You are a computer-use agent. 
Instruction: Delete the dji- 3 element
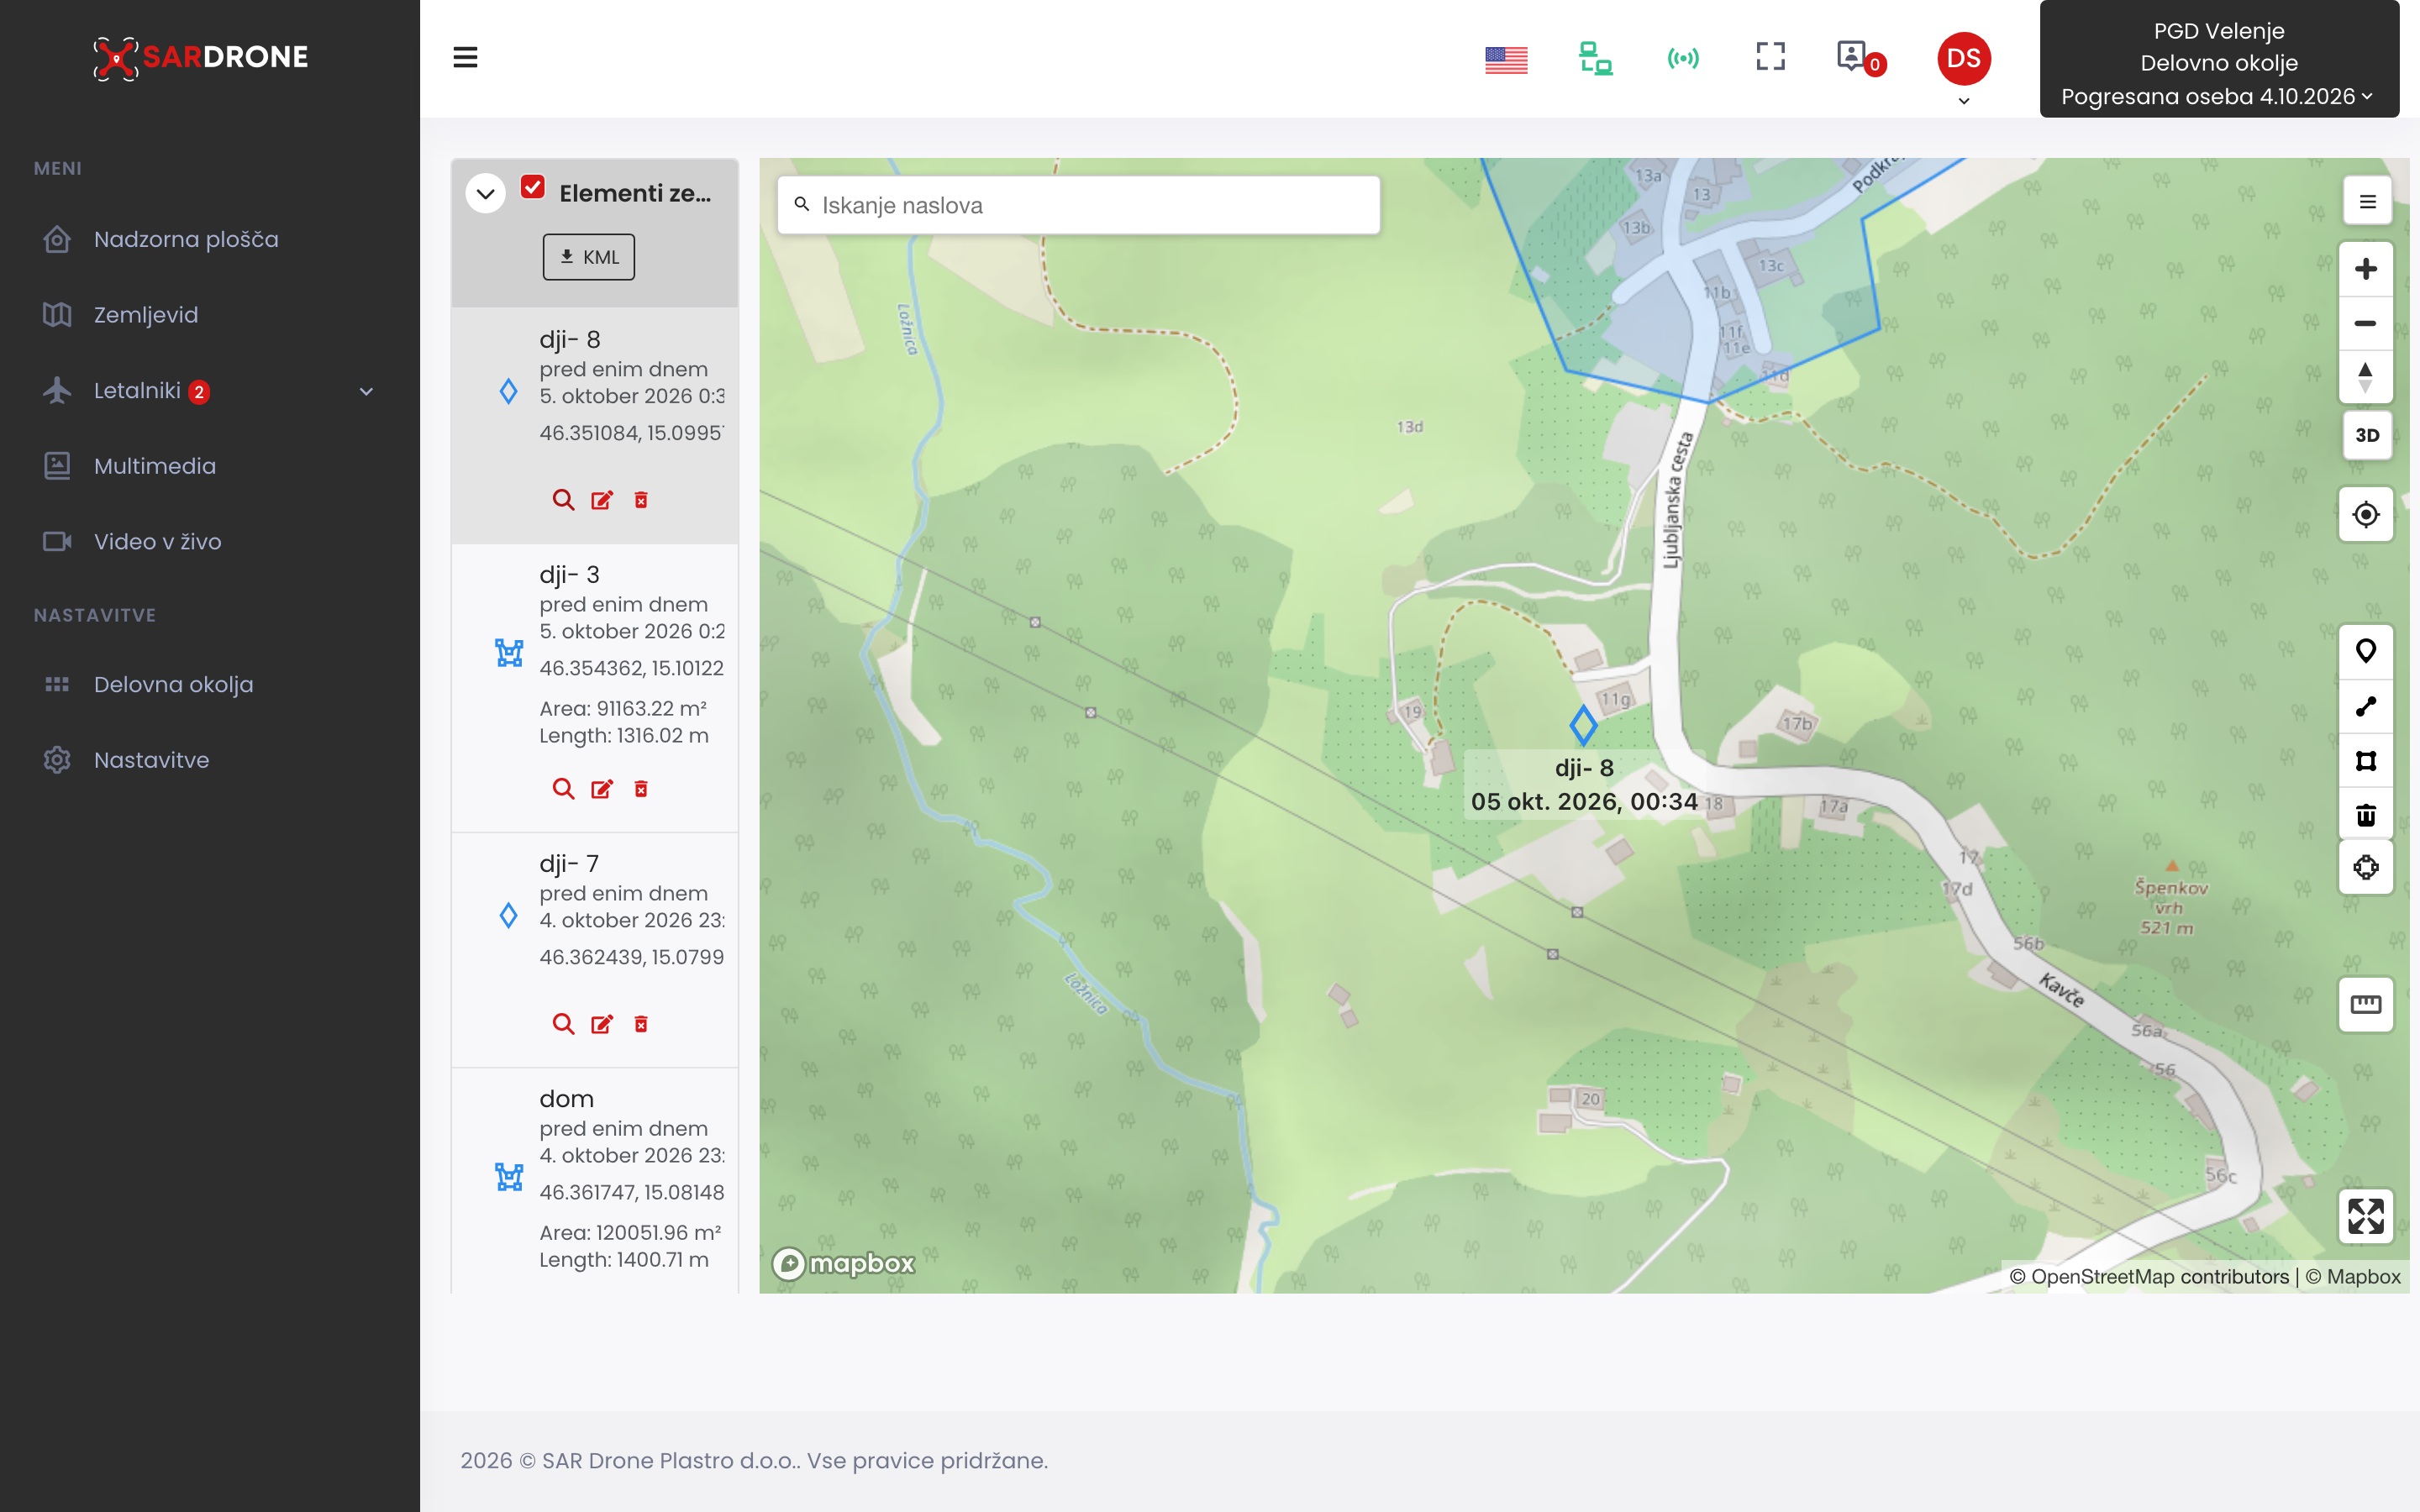641,789
